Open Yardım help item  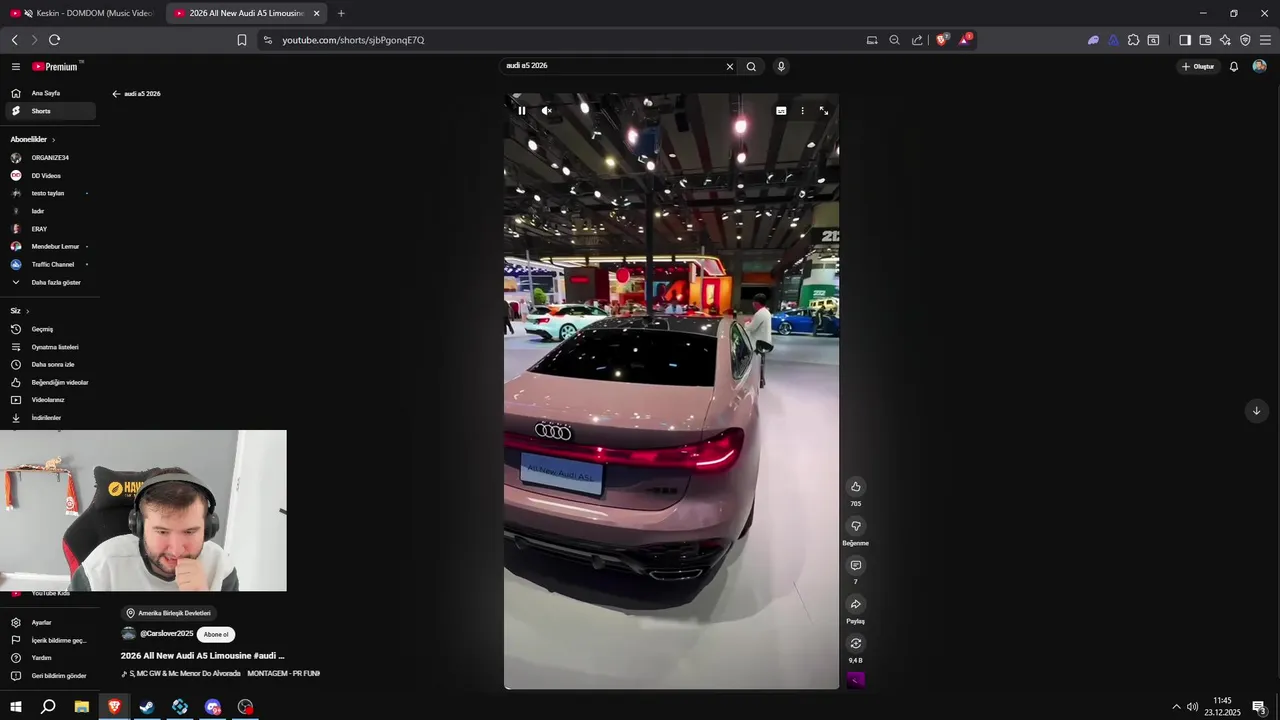pyautogui.click(x=48, y=658)
